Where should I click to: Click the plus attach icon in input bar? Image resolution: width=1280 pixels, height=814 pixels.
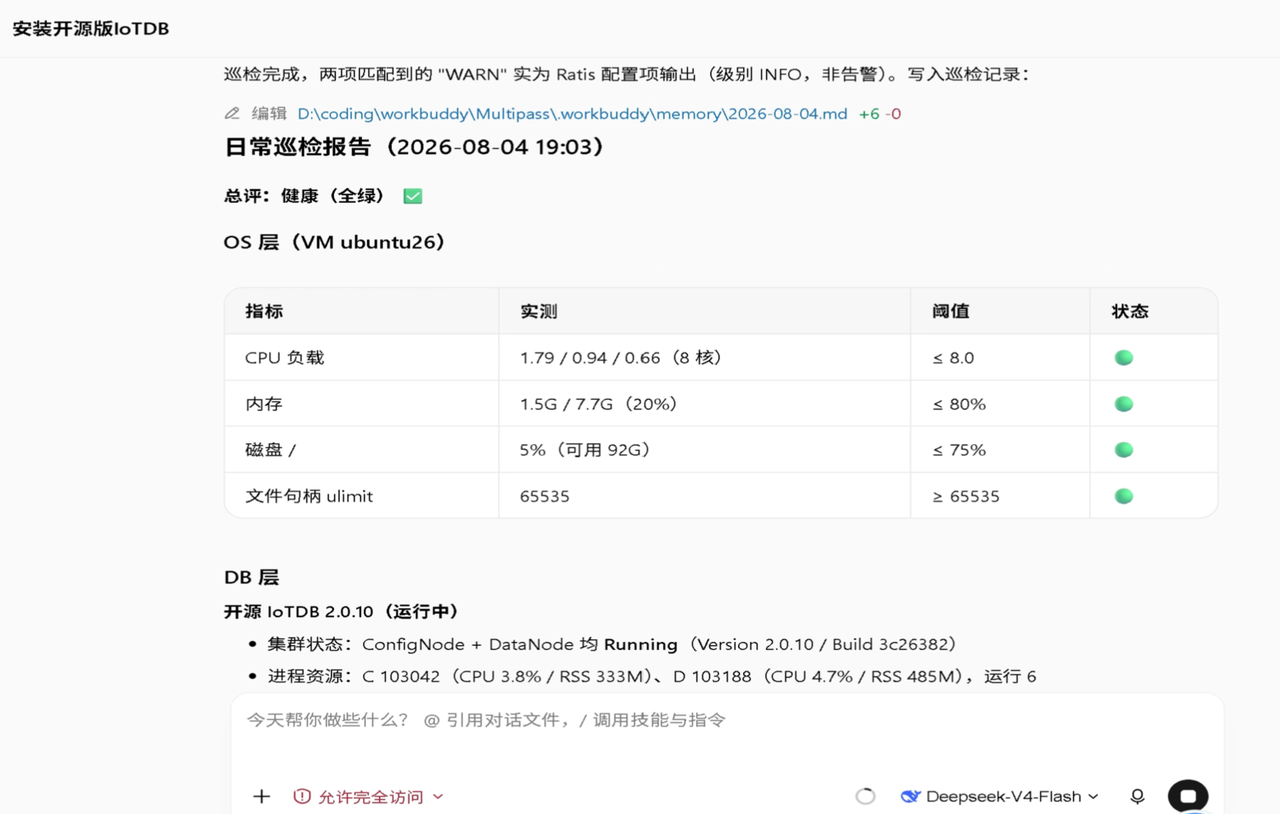(x=261, y=796)
